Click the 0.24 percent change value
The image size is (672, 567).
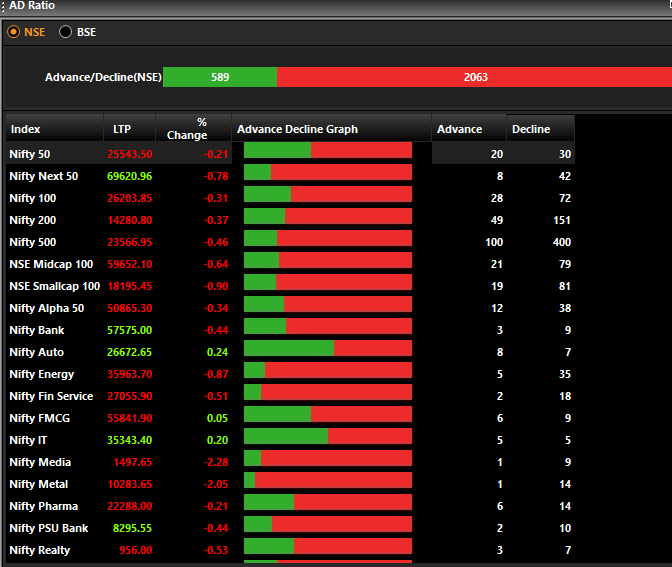coord(217,352)
